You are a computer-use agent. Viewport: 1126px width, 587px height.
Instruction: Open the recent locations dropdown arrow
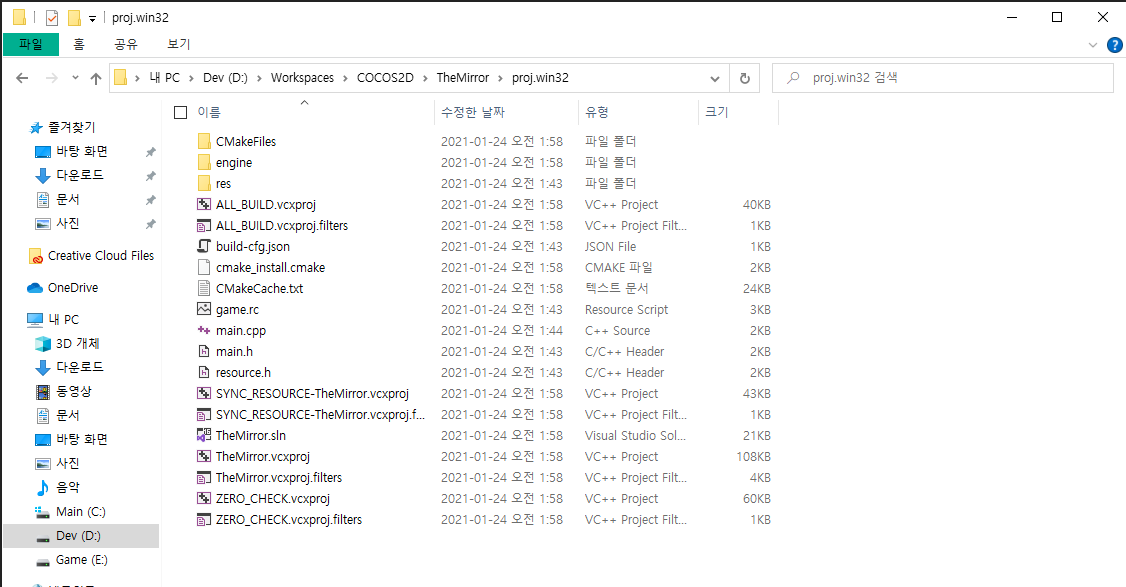tap(75, 78)
